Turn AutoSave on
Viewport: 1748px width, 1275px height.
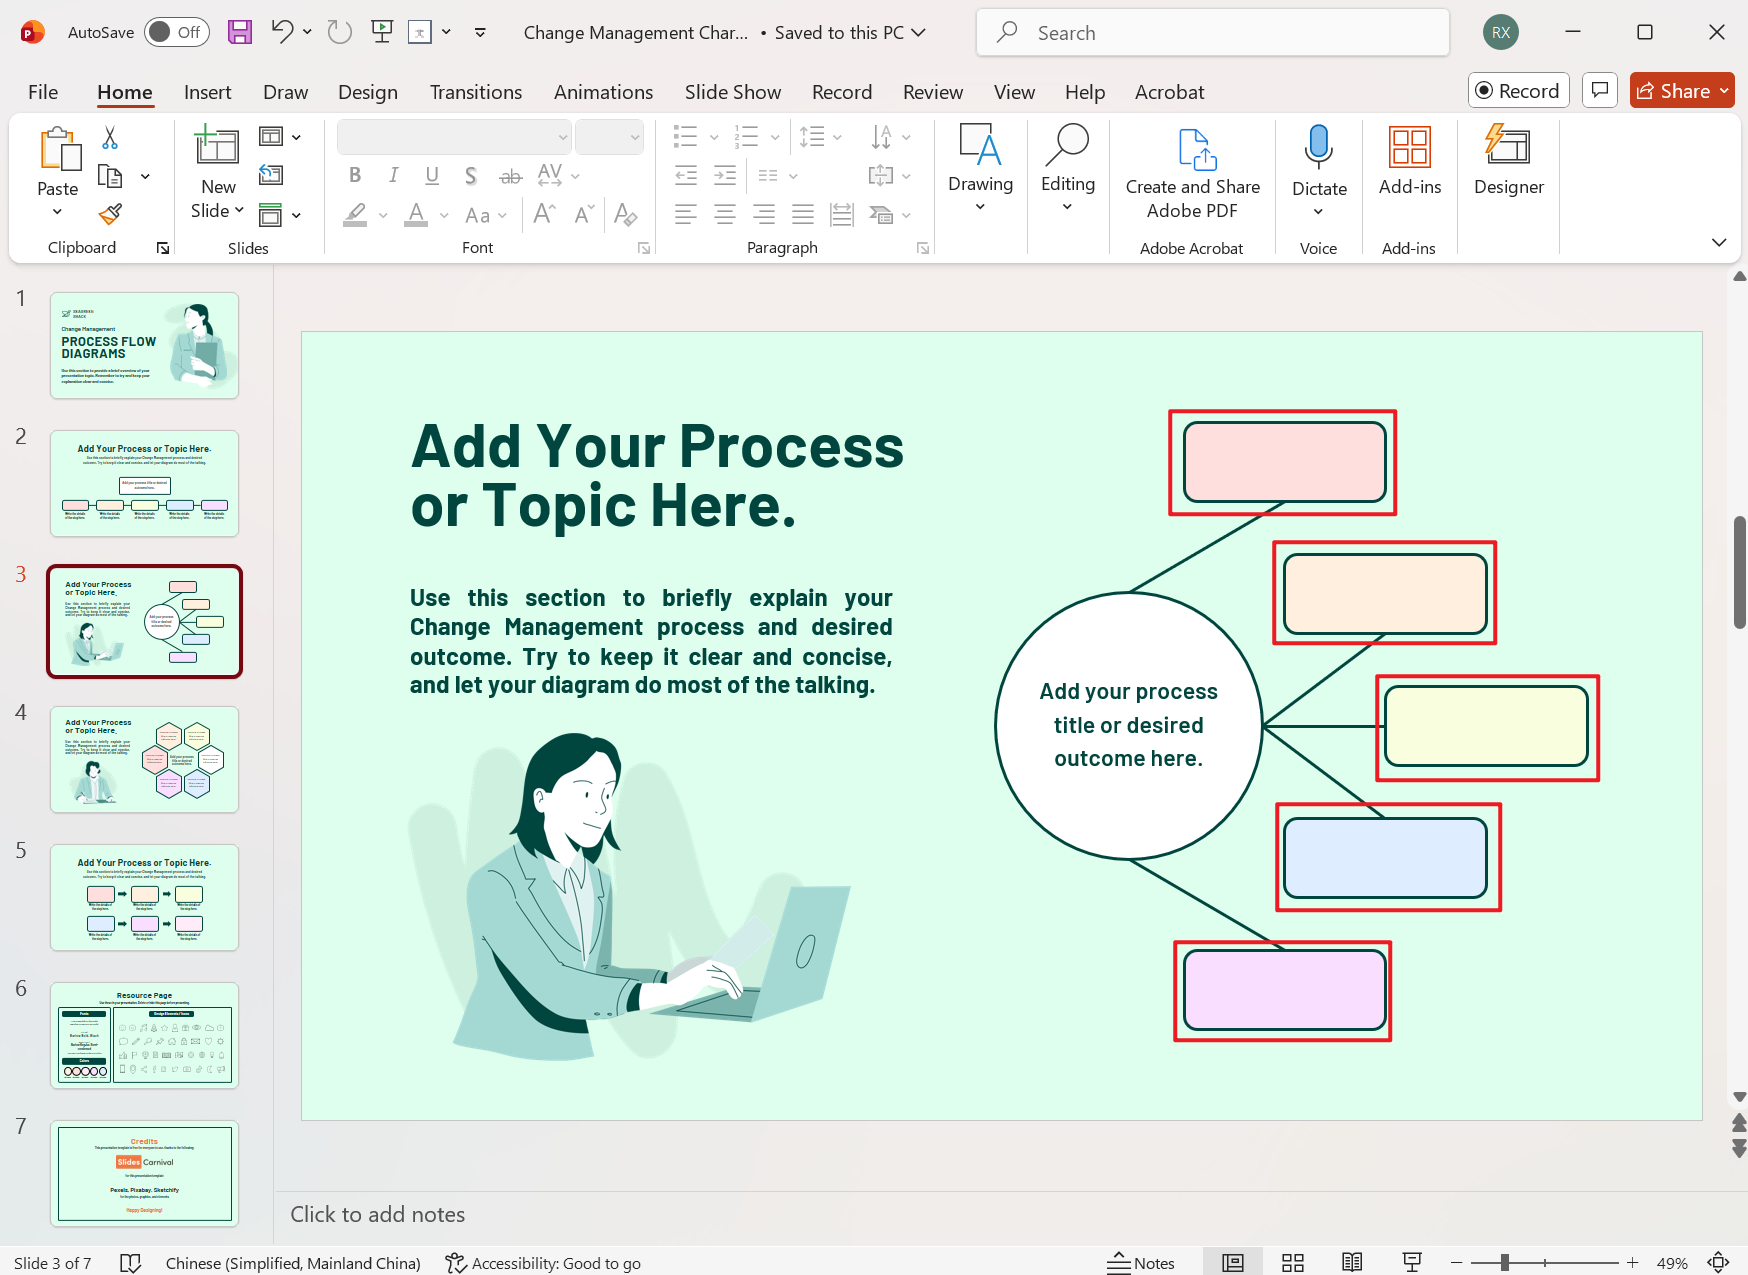pyautogui.click(x=176, y=32)
